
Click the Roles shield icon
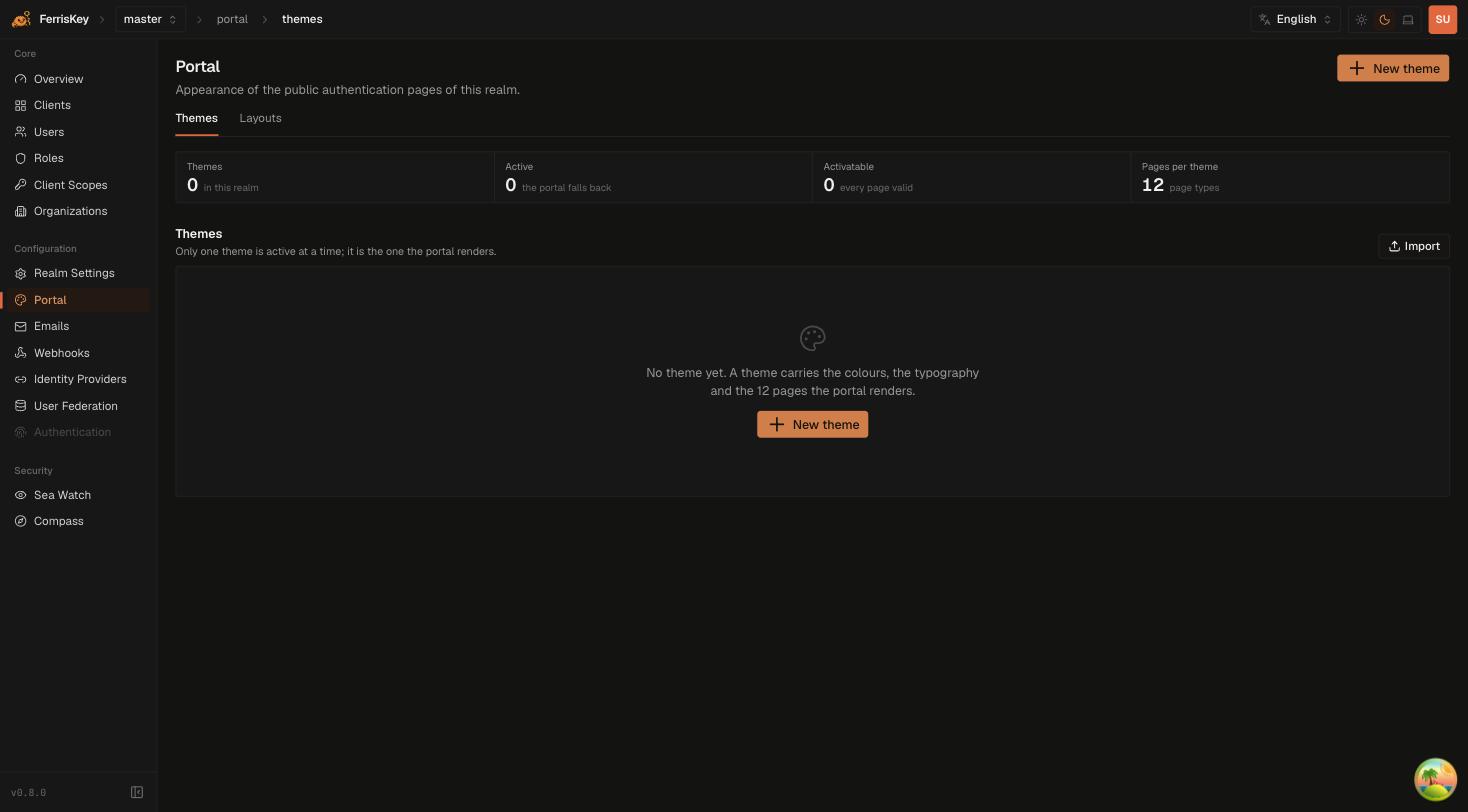pos(20,158)
